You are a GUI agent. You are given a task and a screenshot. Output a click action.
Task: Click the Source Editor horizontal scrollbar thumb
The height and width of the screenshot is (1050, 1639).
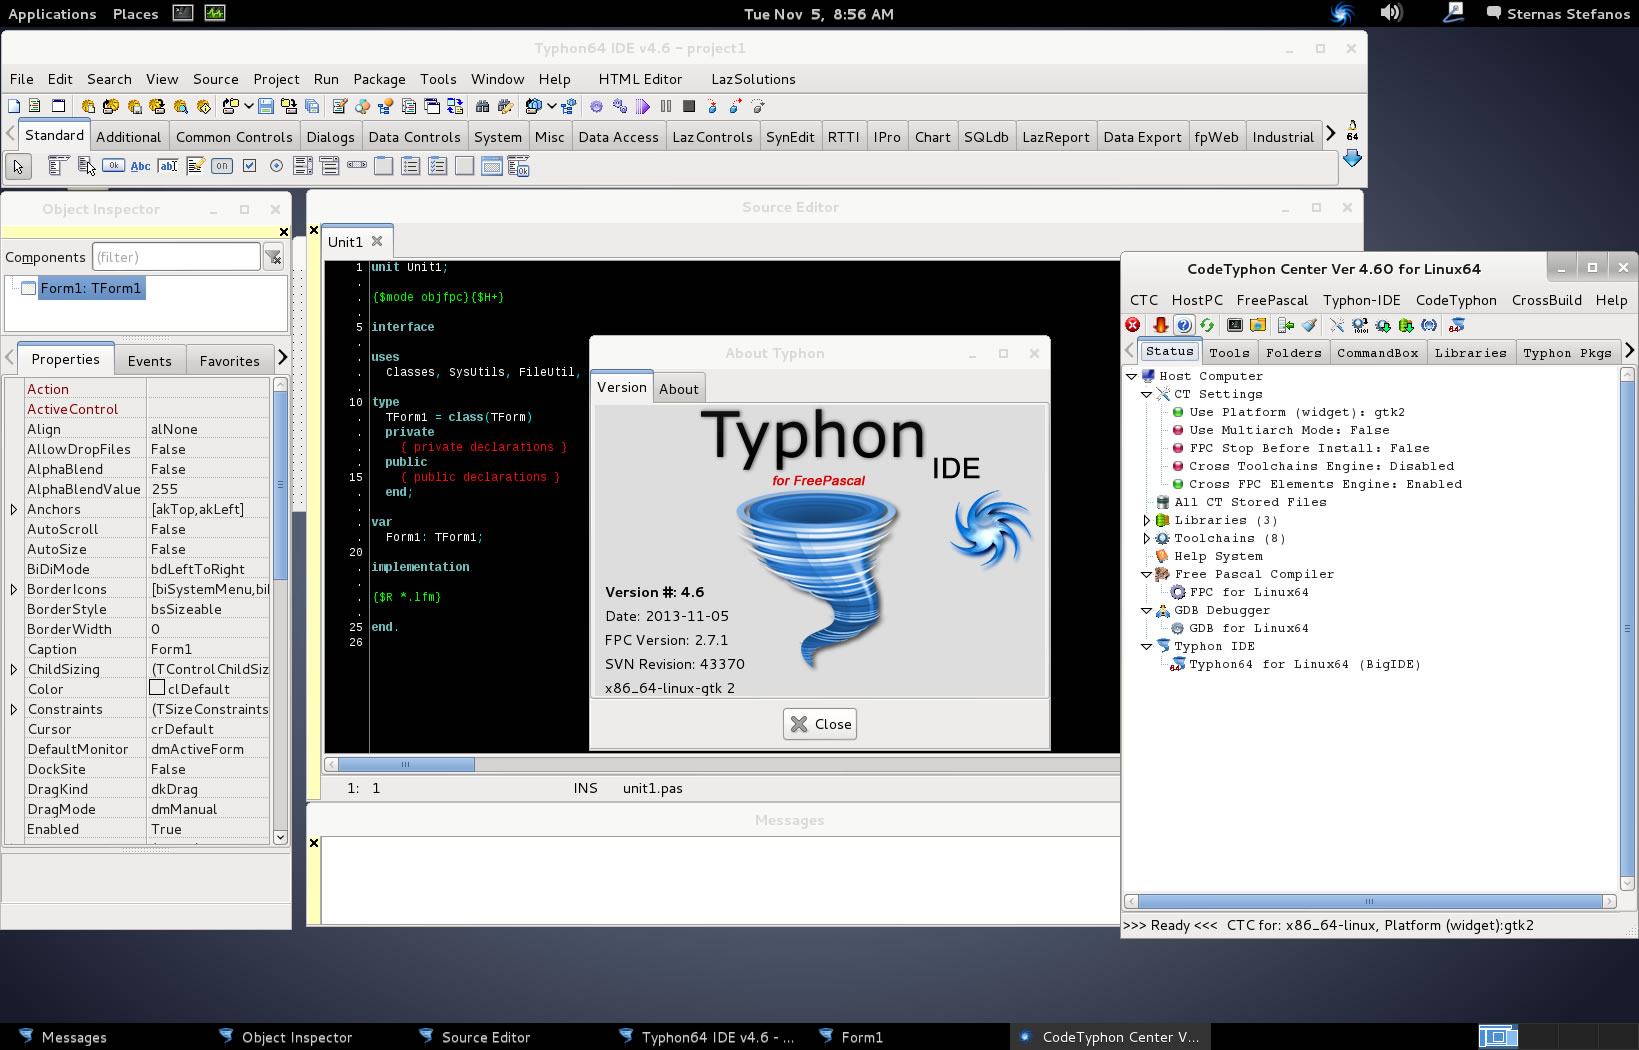406,764
